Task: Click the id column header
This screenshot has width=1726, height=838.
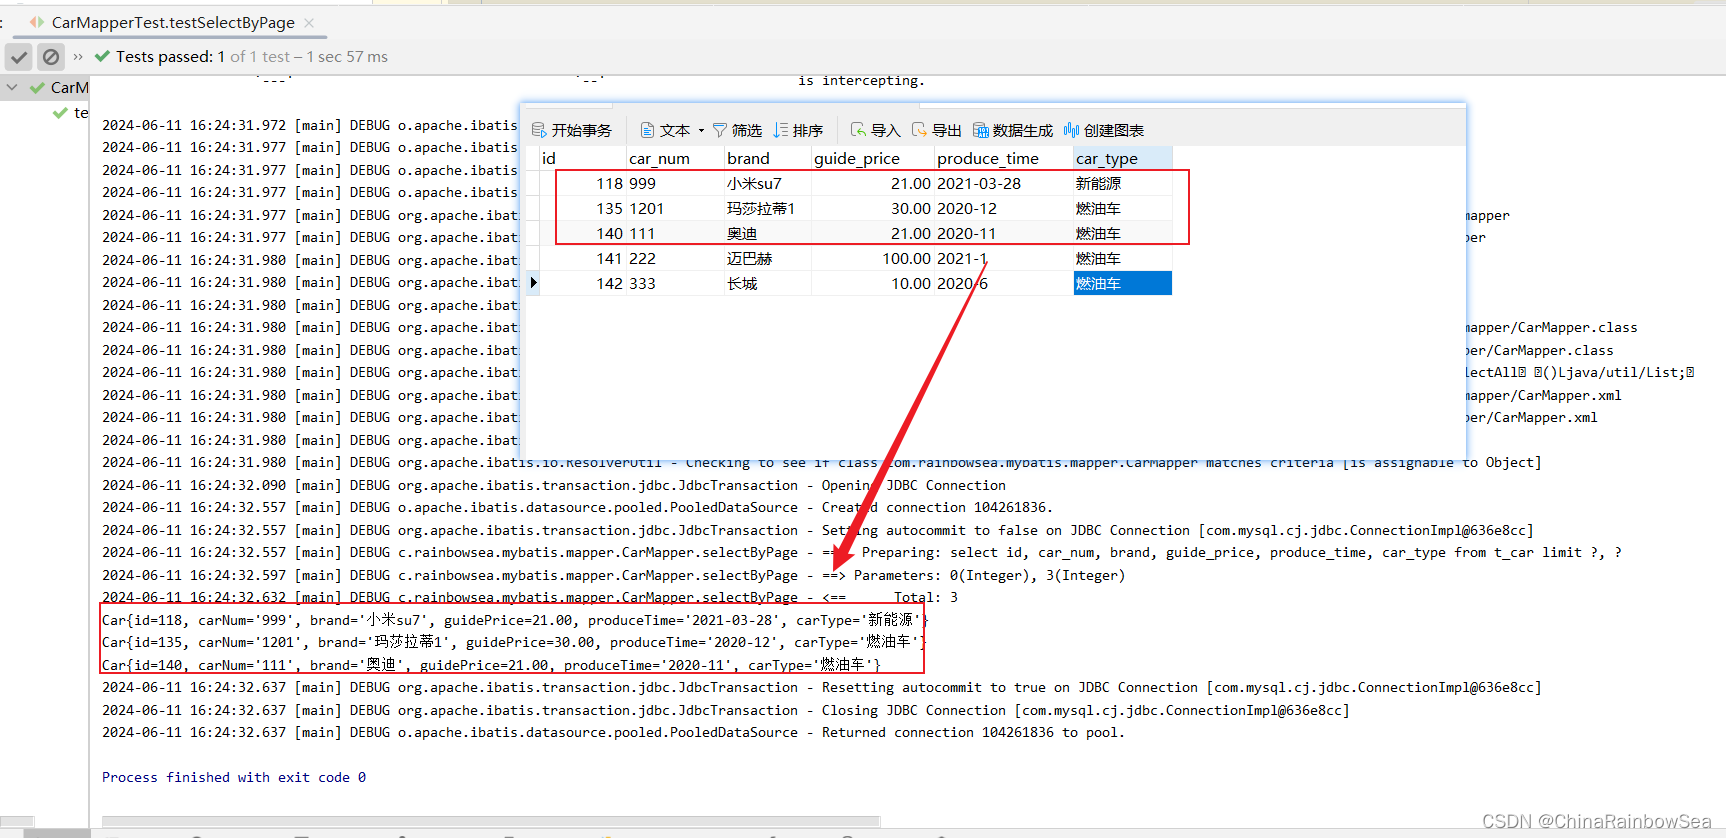Action: [582, 158]
